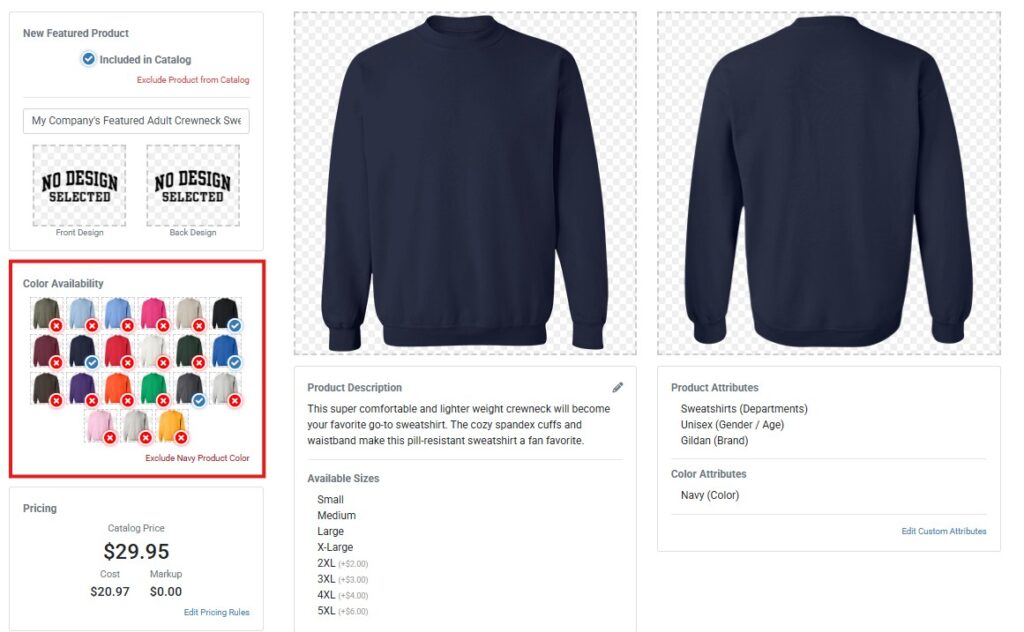Select the red sweatshirt color swatch
1024x632 pixels.
pos(119,351)
